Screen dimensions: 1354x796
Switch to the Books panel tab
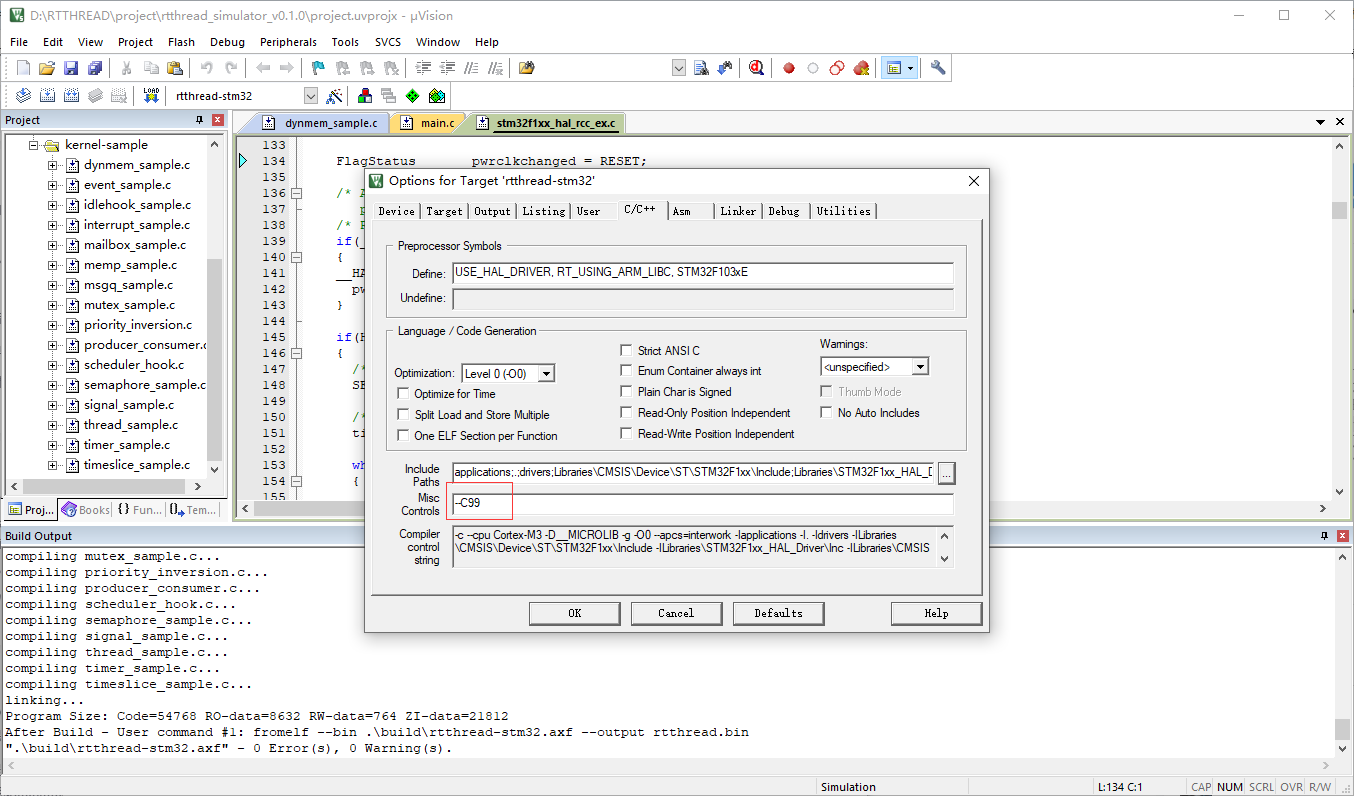86,509
